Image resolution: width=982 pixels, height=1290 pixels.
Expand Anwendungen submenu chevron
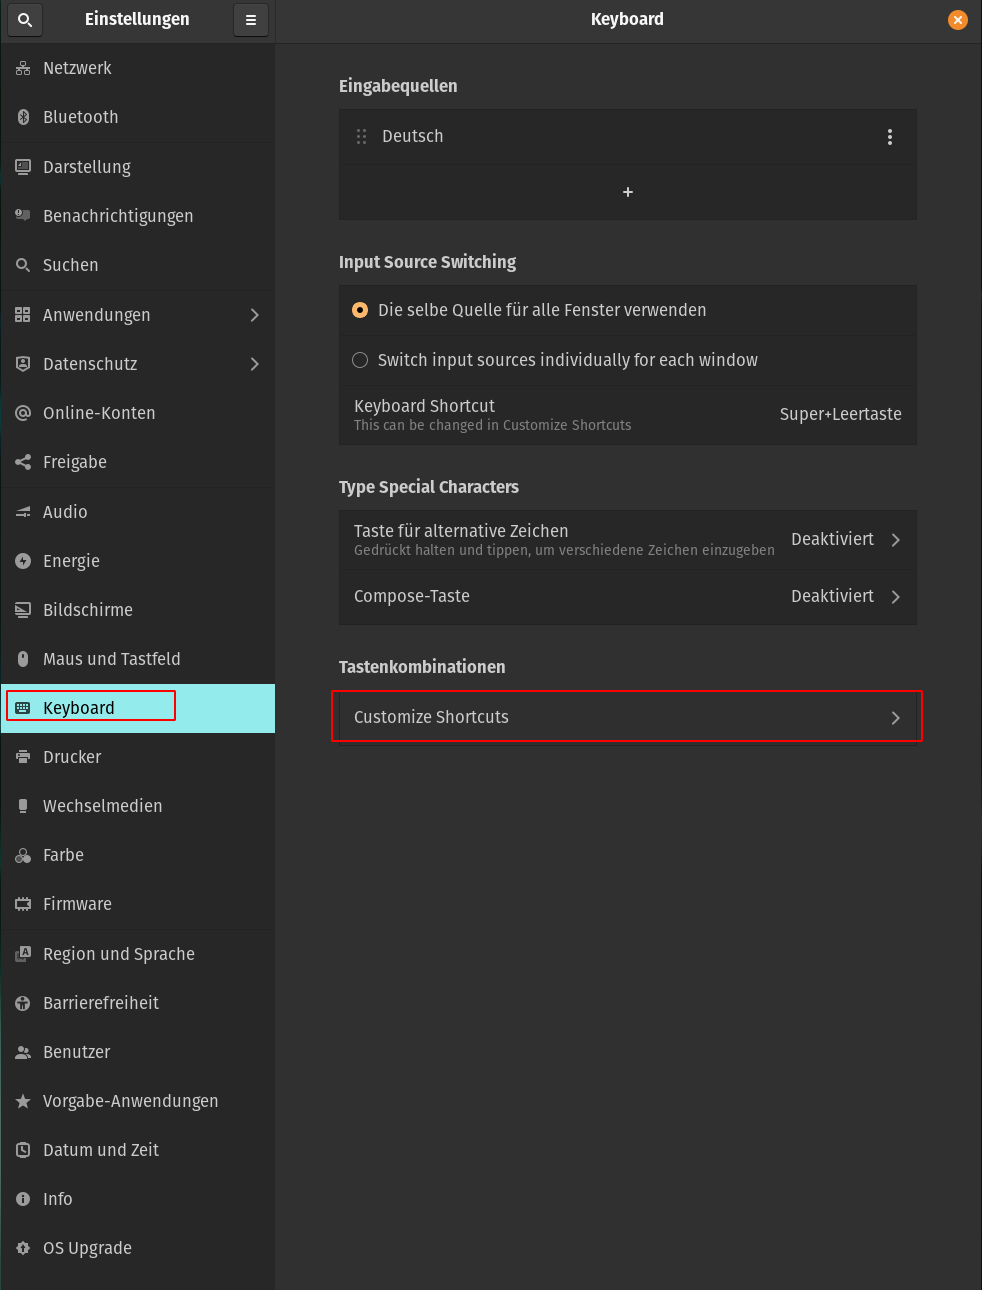254,315
